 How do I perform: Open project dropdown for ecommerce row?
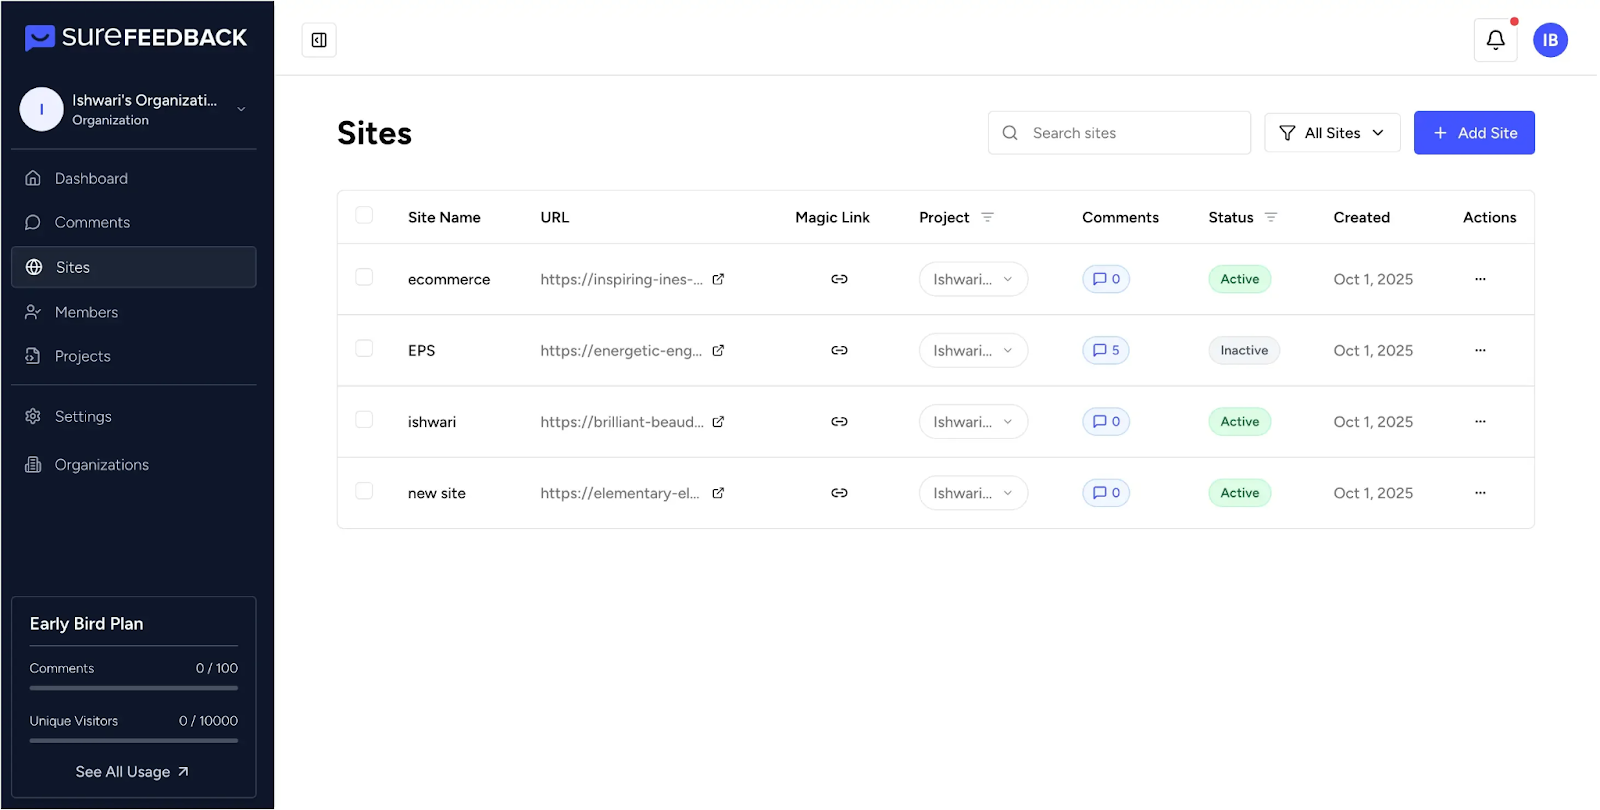[x=972, y=279]
